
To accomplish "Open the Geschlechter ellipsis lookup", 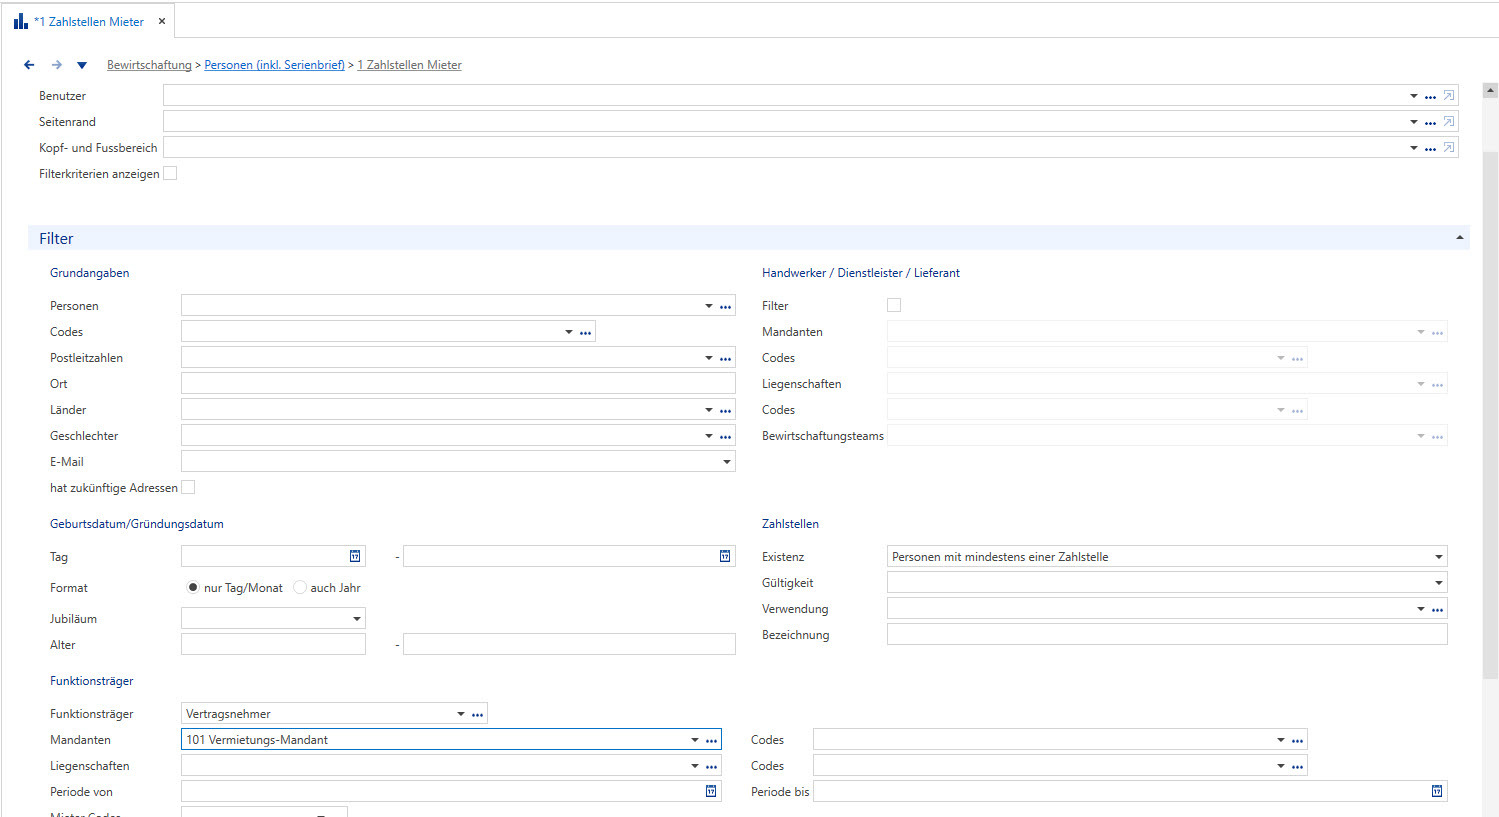I will pos(726,437).
